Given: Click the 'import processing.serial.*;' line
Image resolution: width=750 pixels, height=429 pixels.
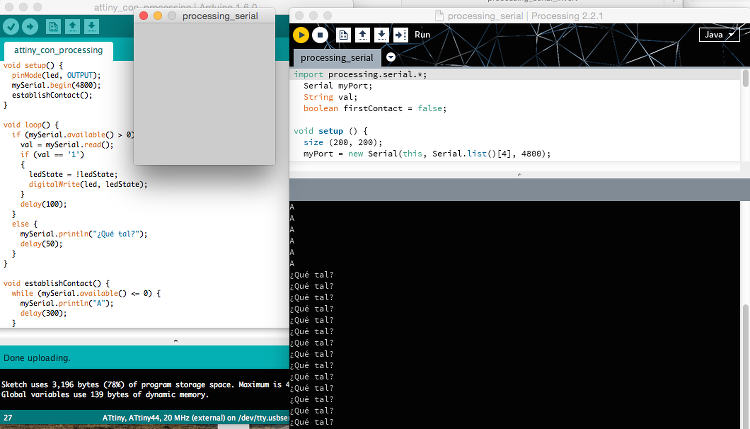Looking at the screenshot, I should pyautogui.click(x=360, y=75).
